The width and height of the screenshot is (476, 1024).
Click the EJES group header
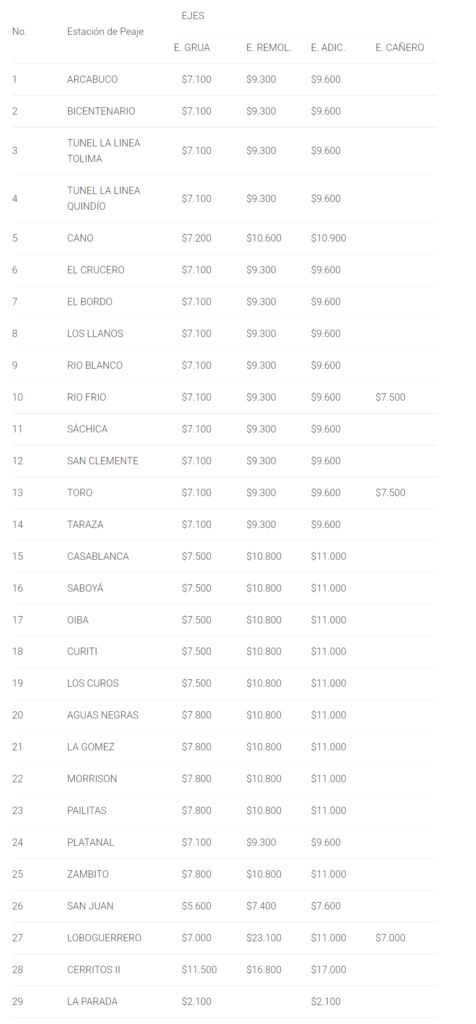(193, 16)
